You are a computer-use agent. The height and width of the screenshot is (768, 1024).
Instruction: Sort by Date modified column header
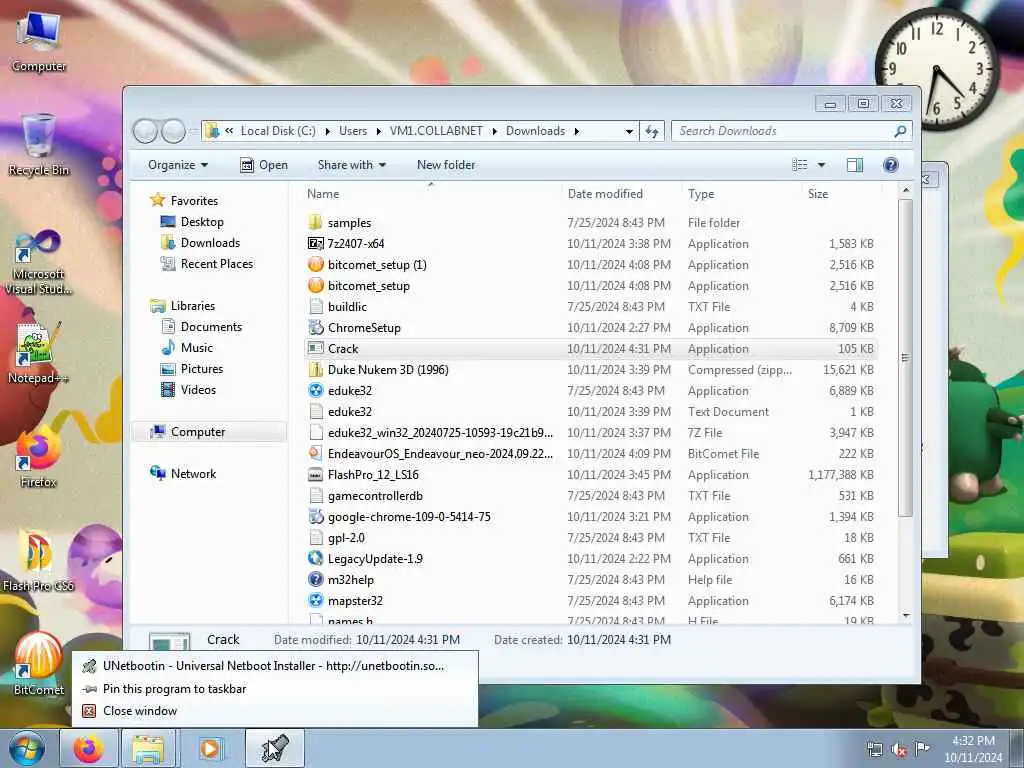tap(620, 193)
